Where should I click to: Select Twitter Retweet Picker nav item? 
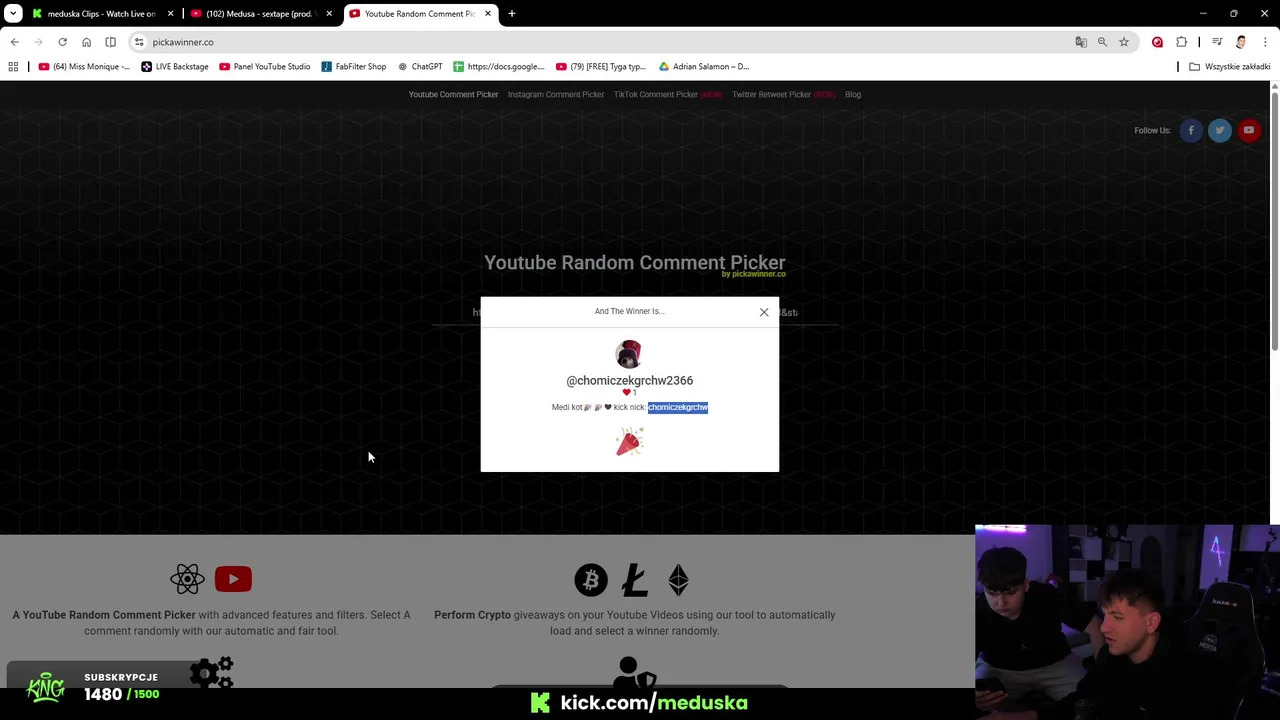pos(783,95)
